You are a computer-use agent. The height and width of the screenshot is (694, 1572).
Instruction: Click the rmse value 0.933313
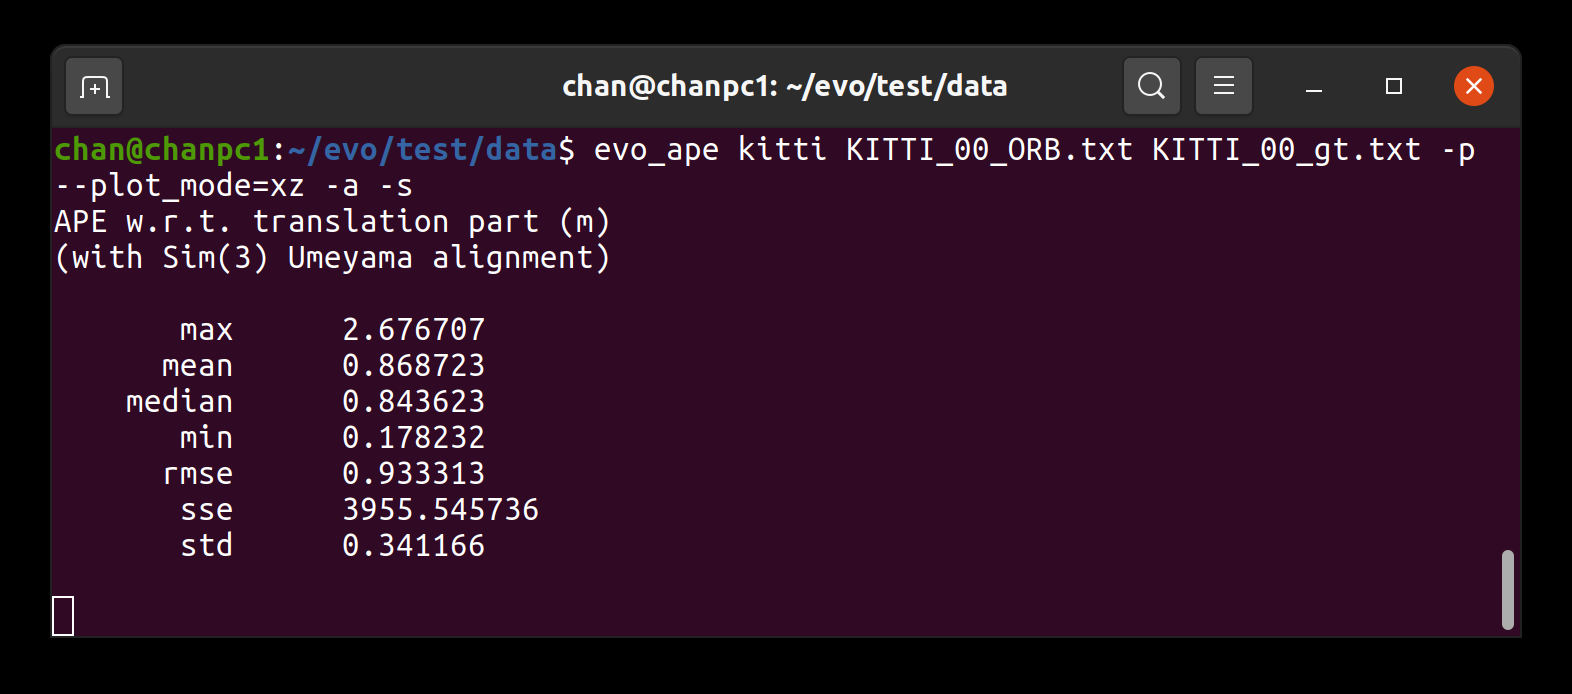(413, 474)
